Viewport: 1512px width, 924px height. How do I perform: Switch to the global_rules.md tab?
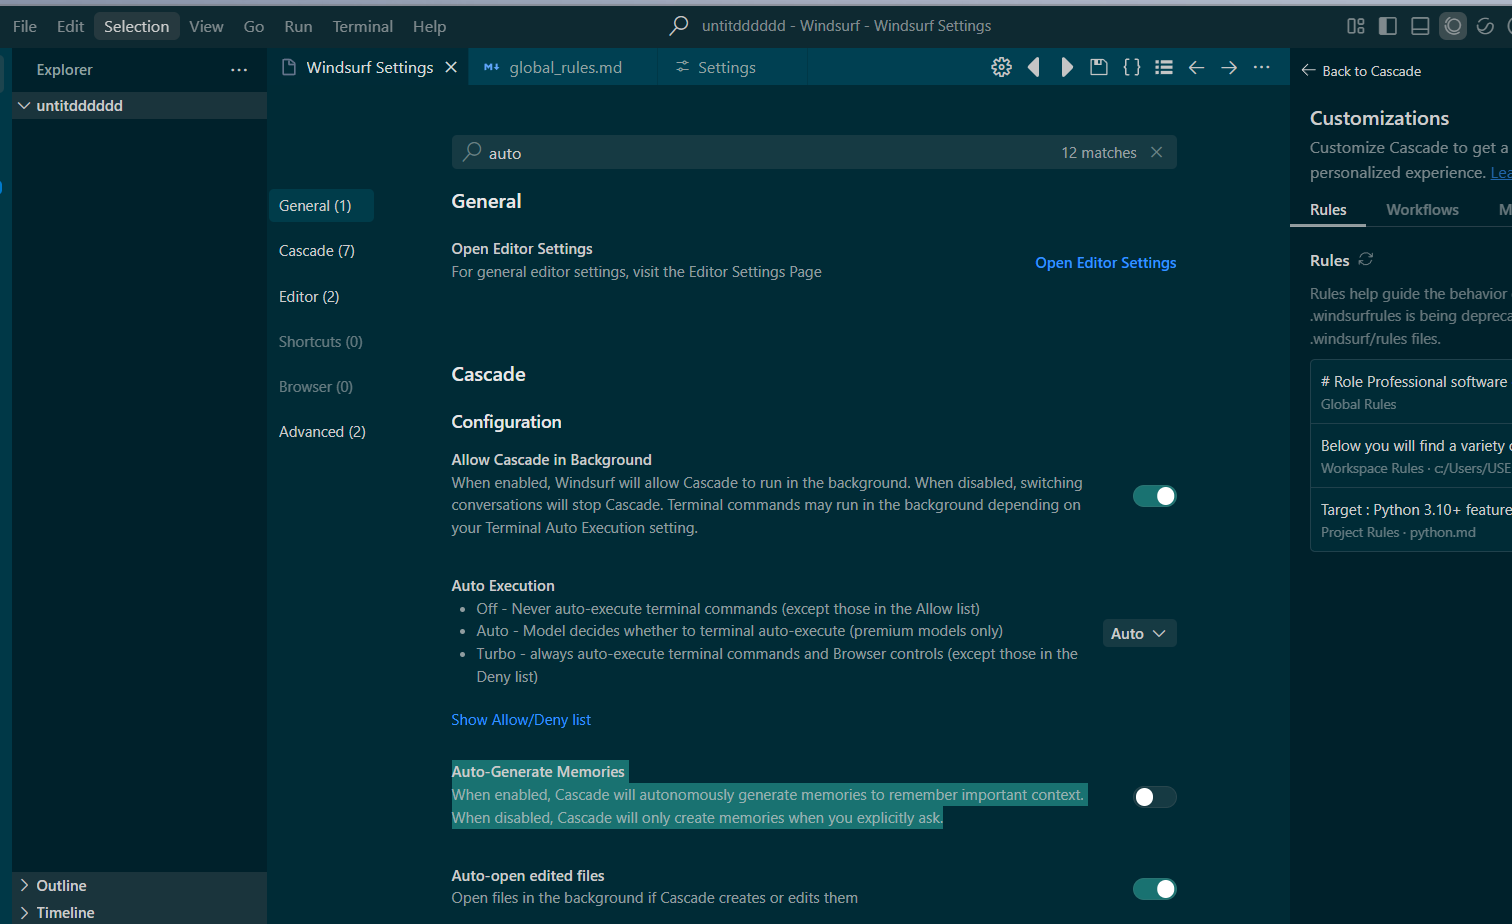click(x=564, y=67)
